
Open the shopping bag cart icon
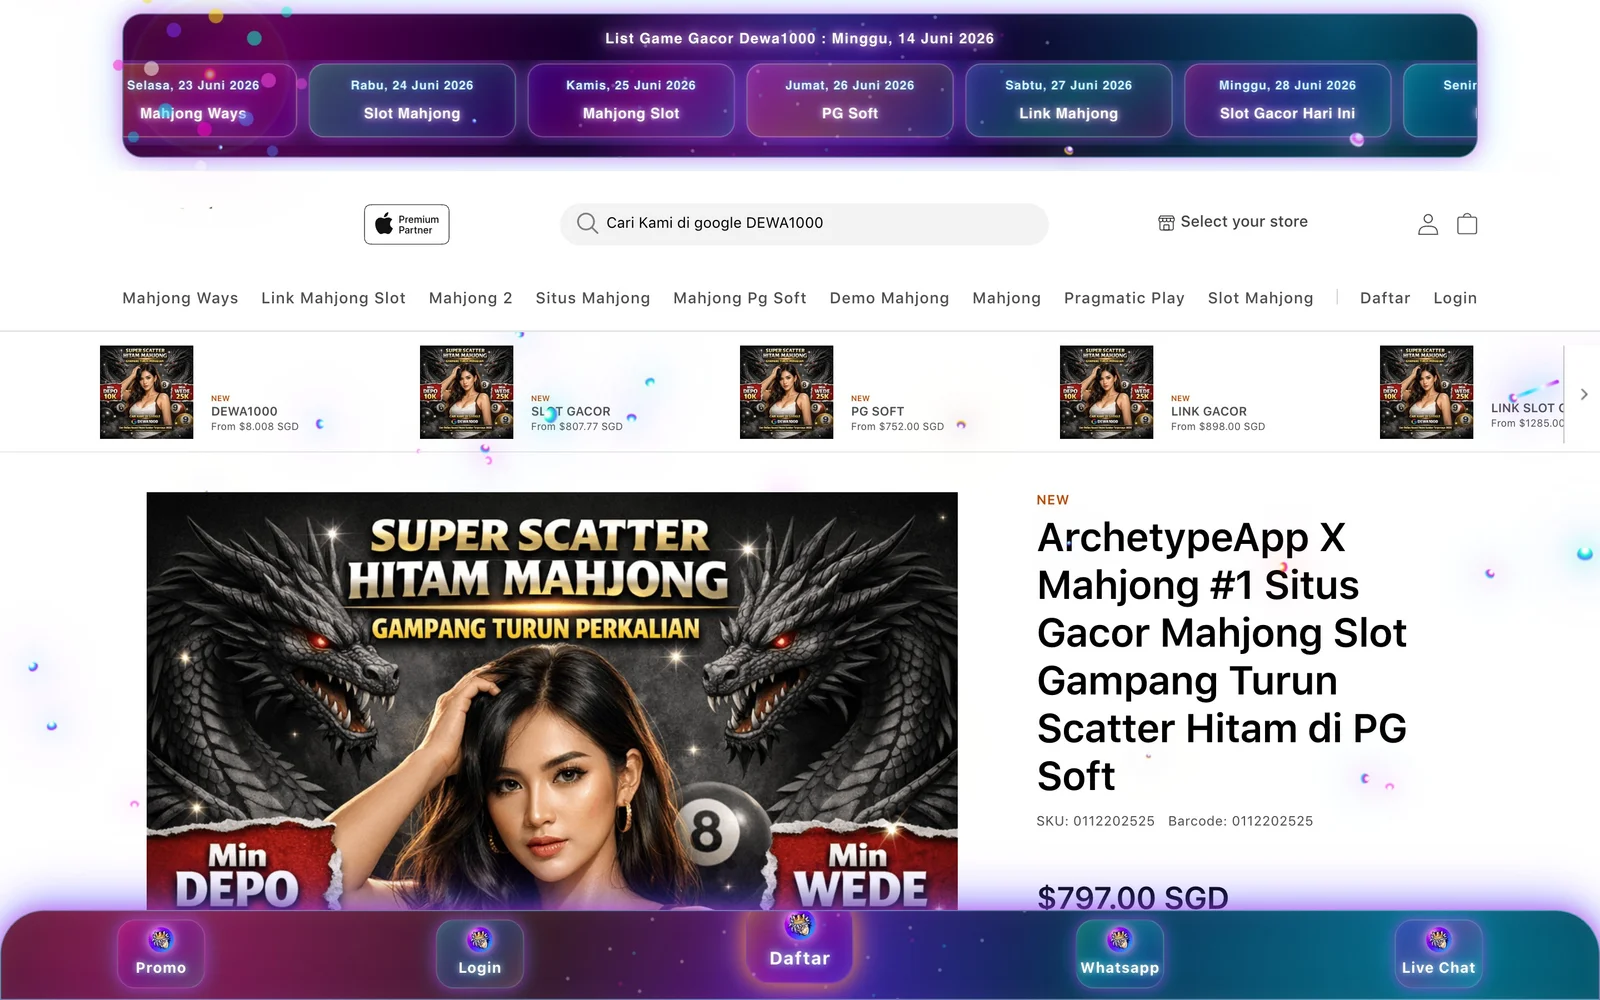point(1467,224)
